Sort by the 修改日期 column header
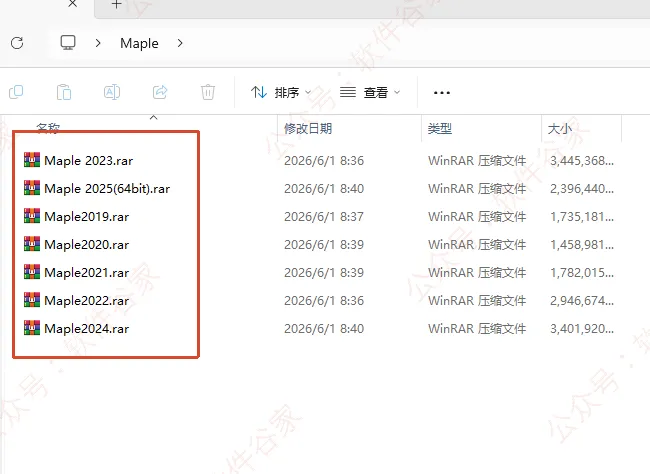 pyautogui.click(x=308, y=128)
